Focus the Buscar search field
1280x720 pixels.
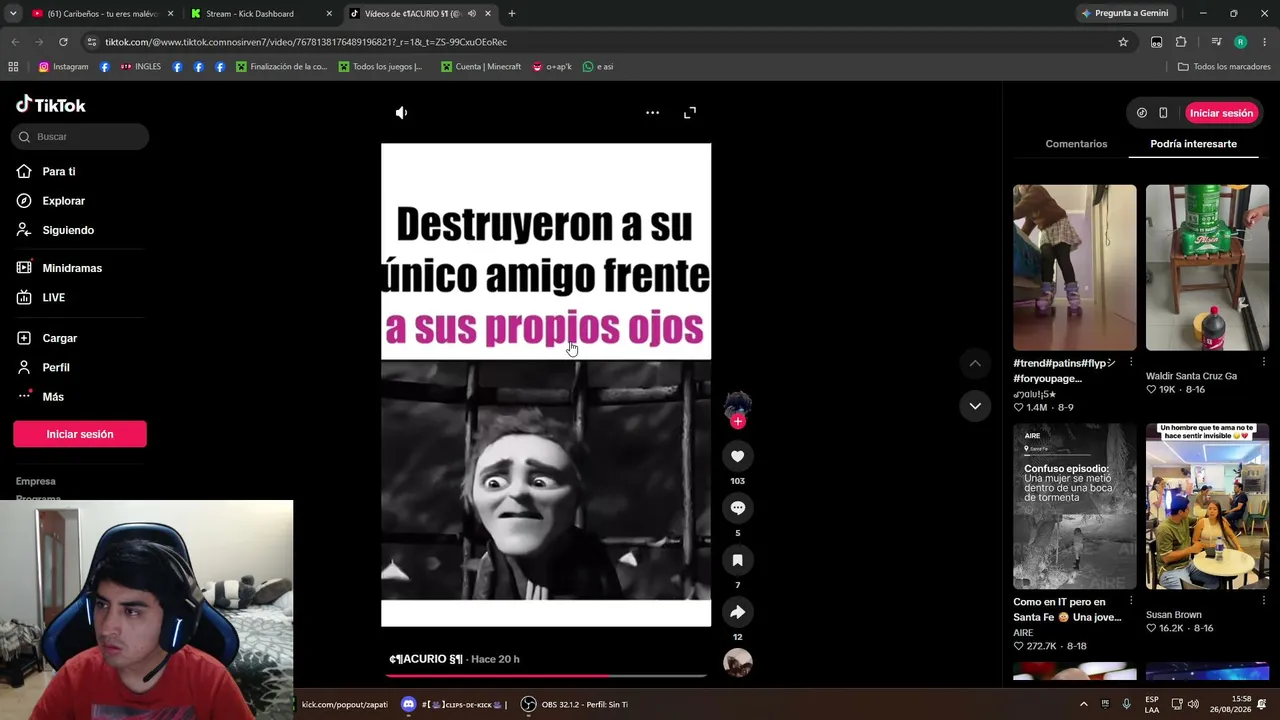(x=81, y=137)
